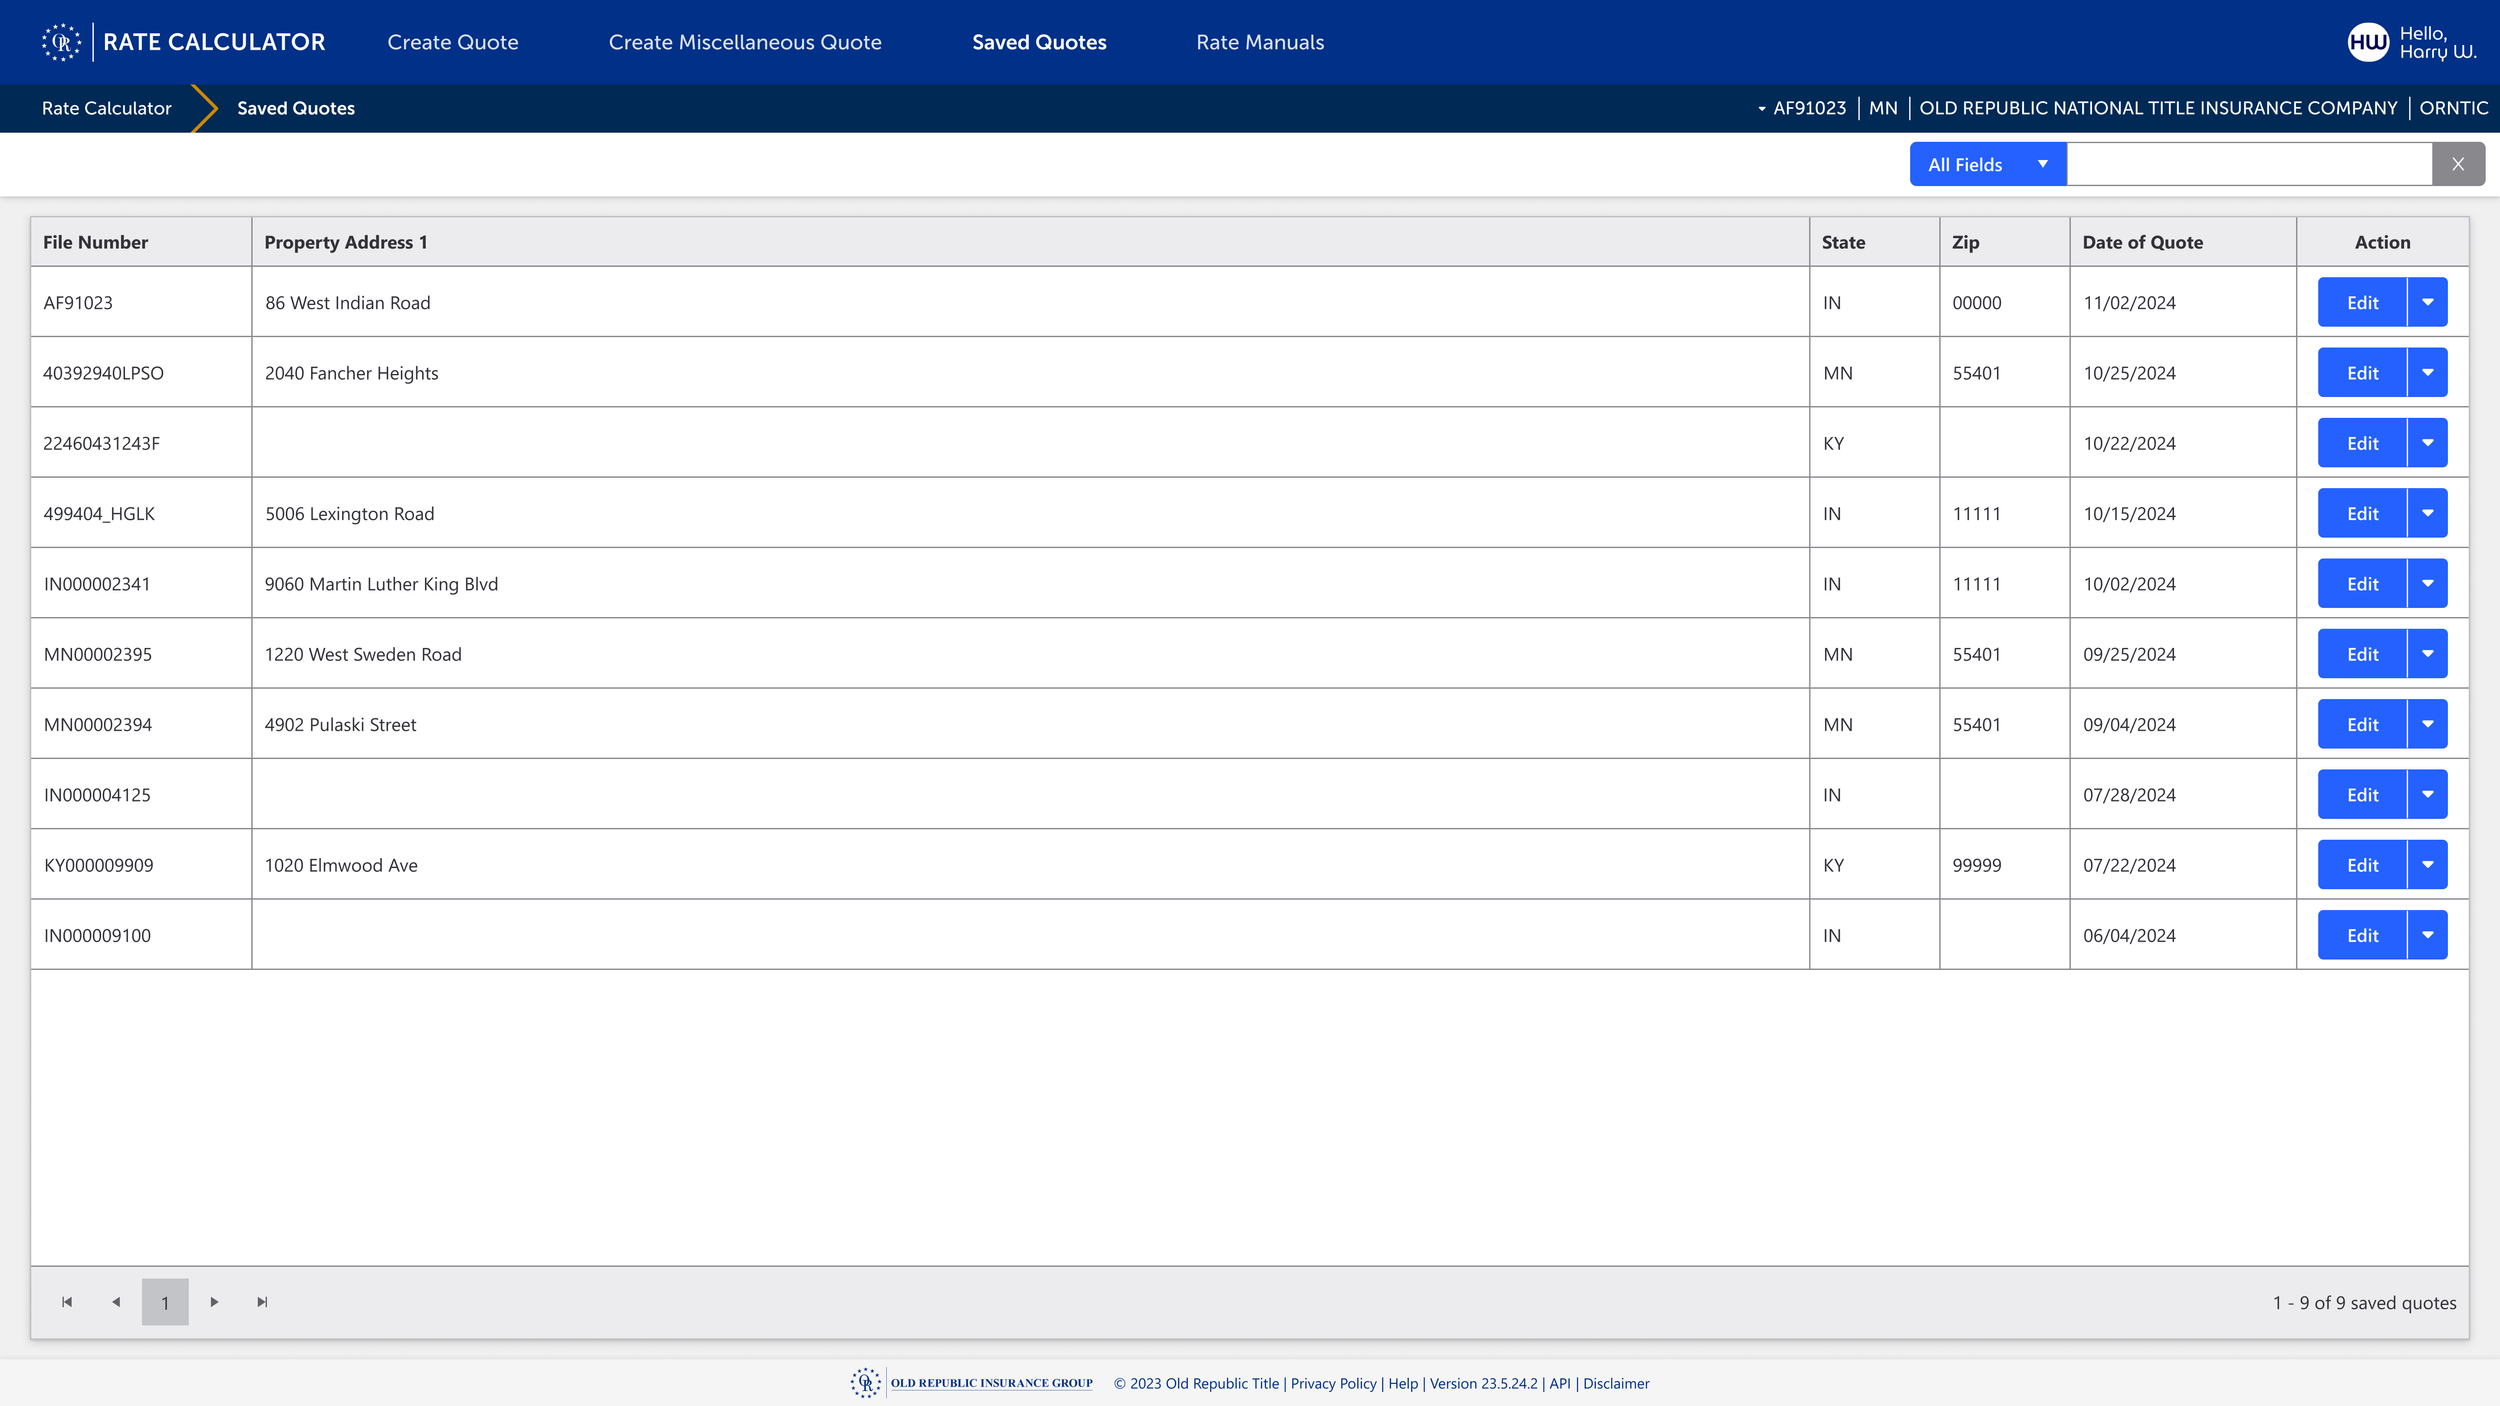The image size is (2500, 1406).
Task: Sort by Date of Quote column header
Action: (2142, 242)
